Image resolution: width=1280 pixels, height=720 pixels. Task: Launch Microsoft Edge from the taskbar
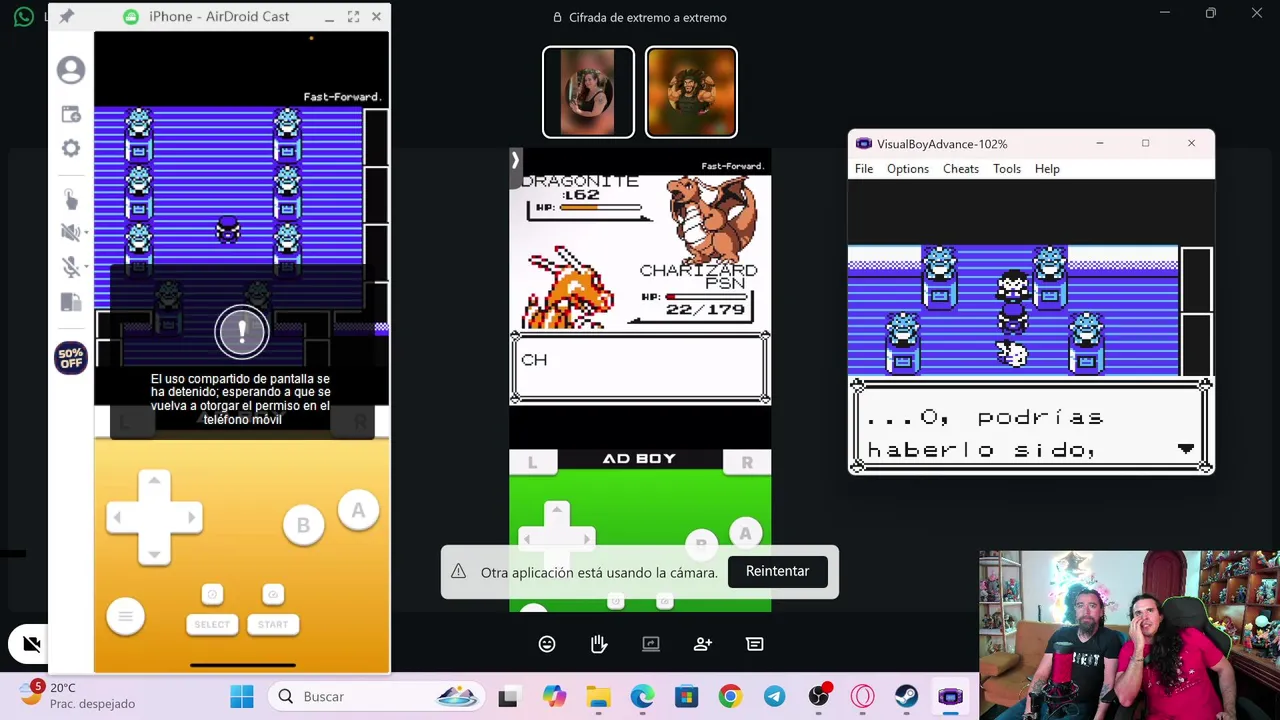[642, 696]
